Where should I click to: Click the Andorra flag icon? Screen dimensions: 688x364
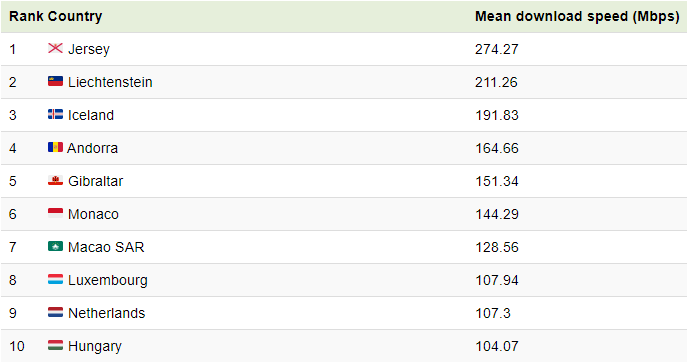point(55,147)
